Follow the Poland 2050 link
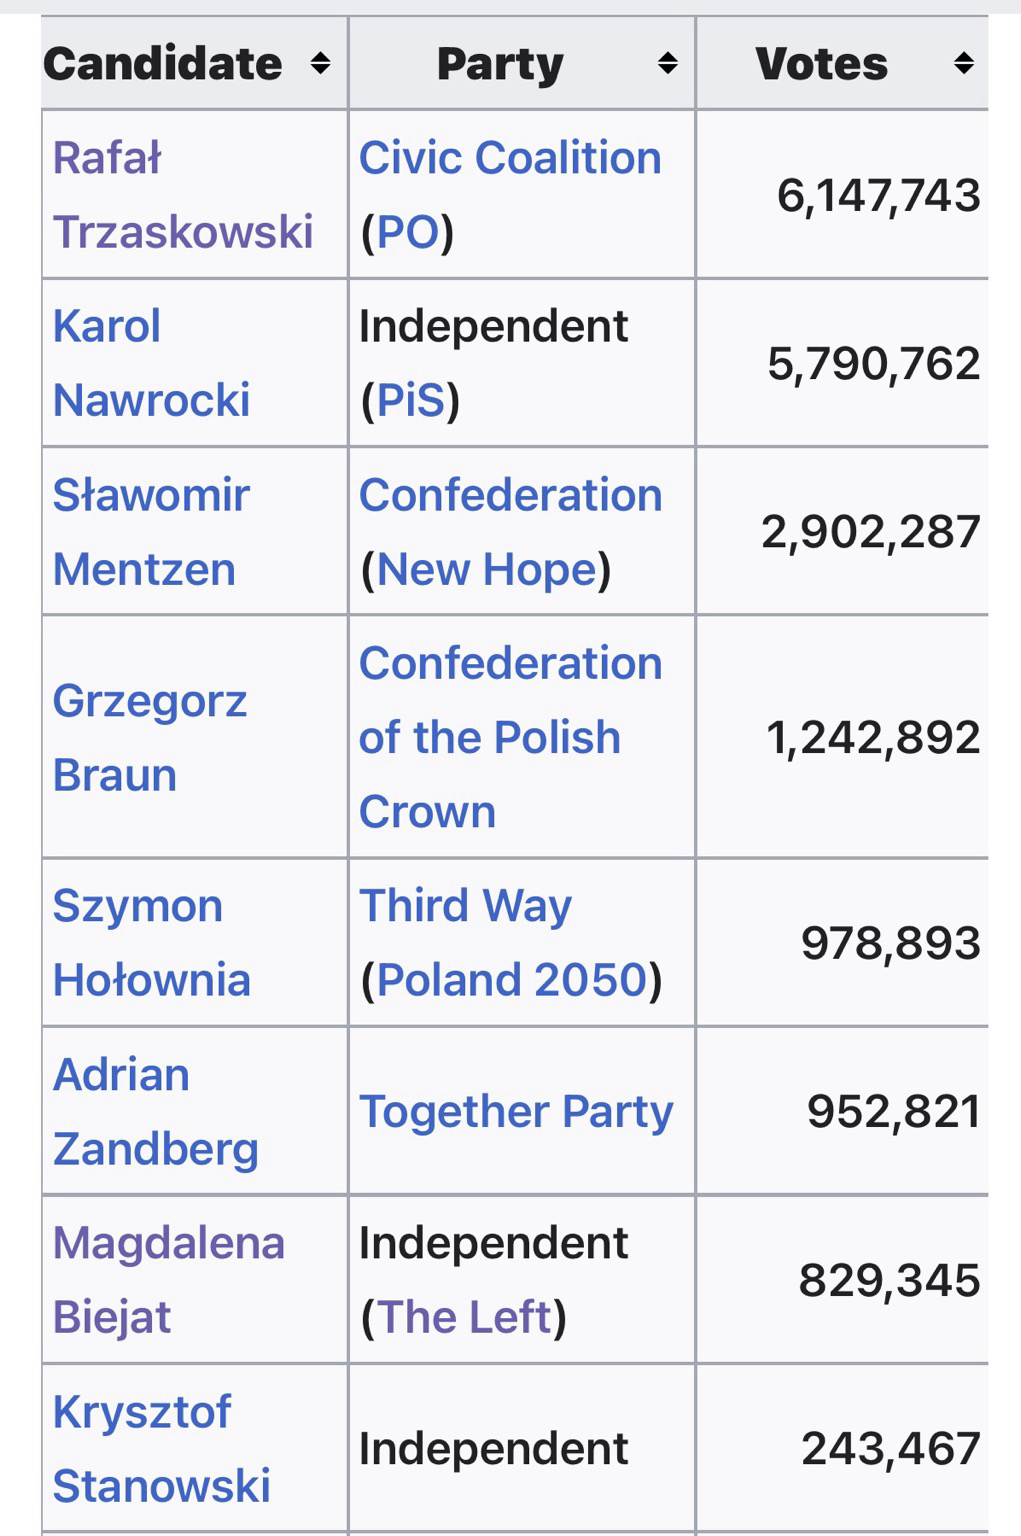This screenshot has width=1021, height=1536. (x=513, y=980)
